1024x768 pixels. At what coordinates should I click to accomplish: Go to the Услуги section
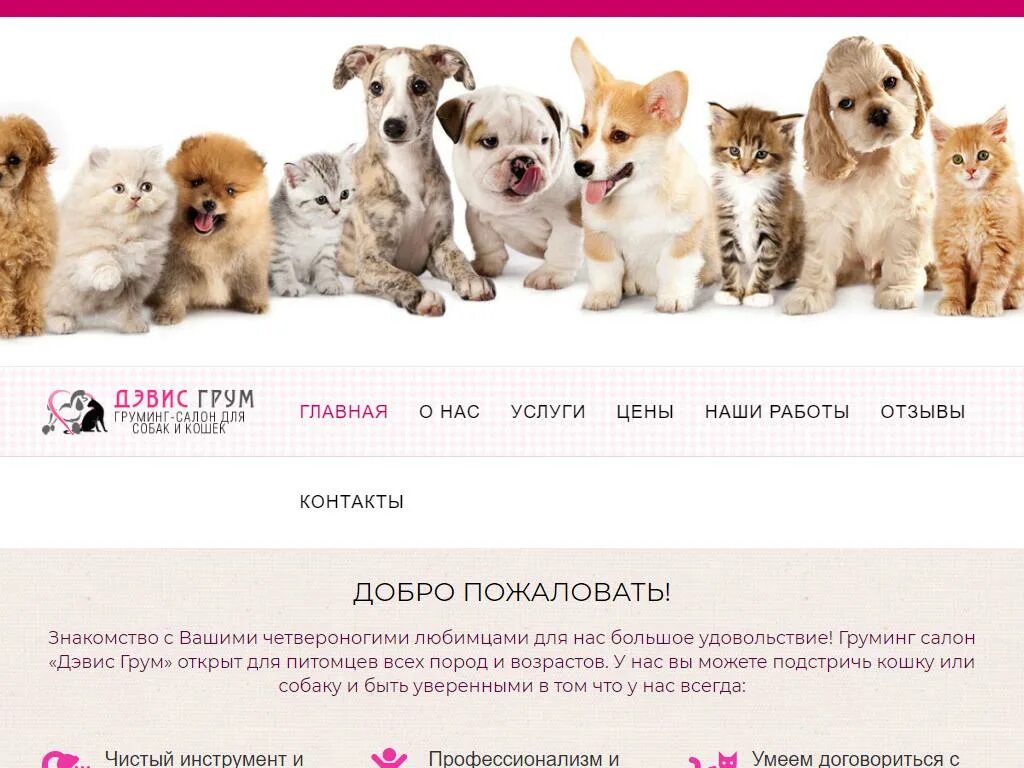pyautogui.click(x=548, y=411)
